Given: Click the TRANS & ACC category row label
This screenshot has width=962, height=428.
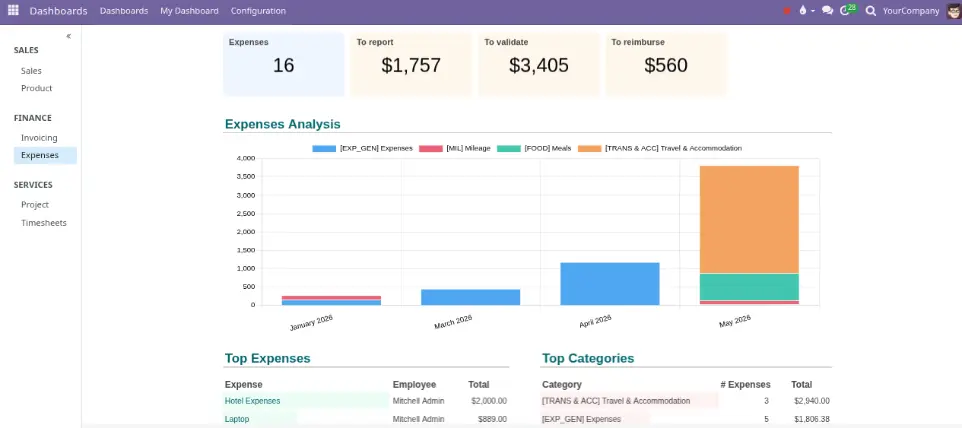Looking at the screenshot, I should tap(616, 401).
